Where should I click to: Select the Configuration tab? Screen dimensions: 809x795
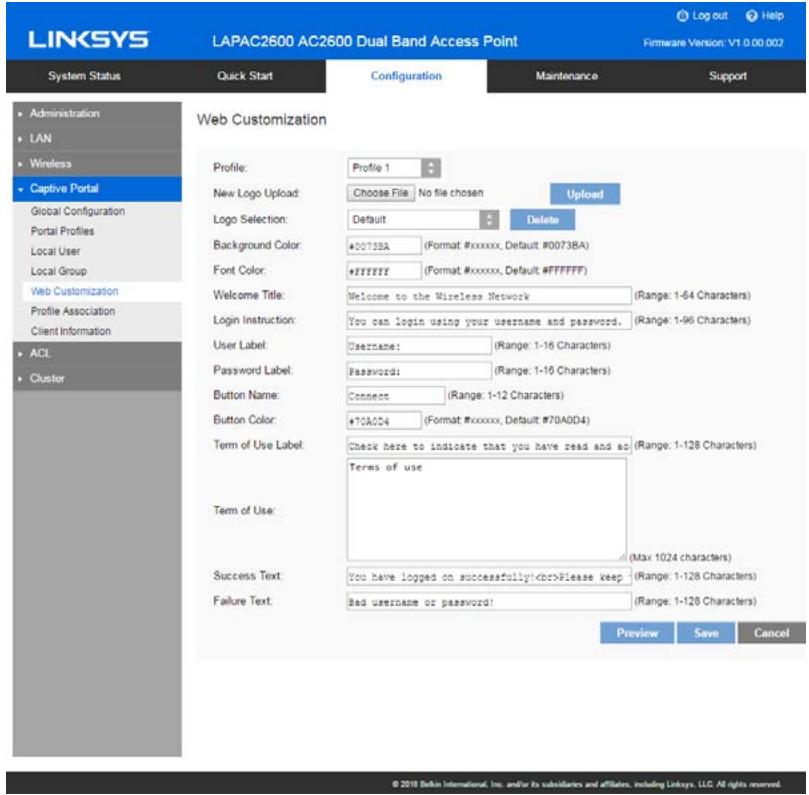[406, 76]
